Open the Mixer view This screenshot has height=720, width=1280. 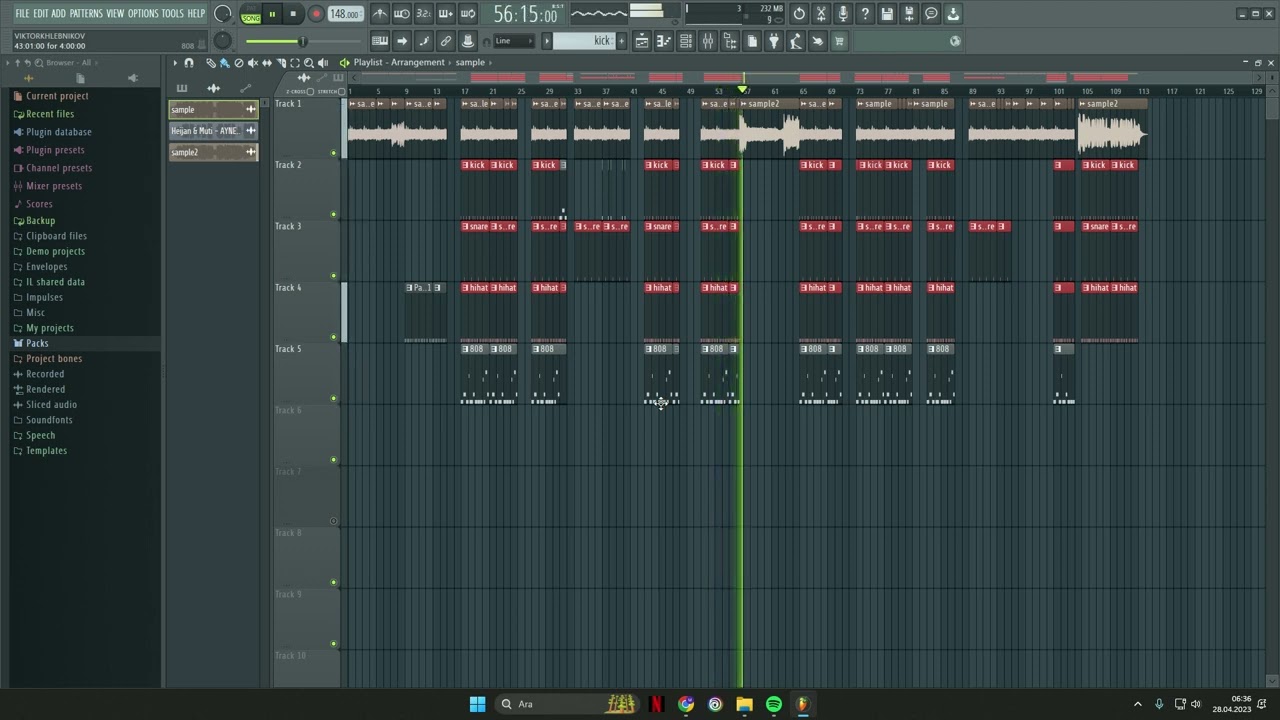click(708, 41)
